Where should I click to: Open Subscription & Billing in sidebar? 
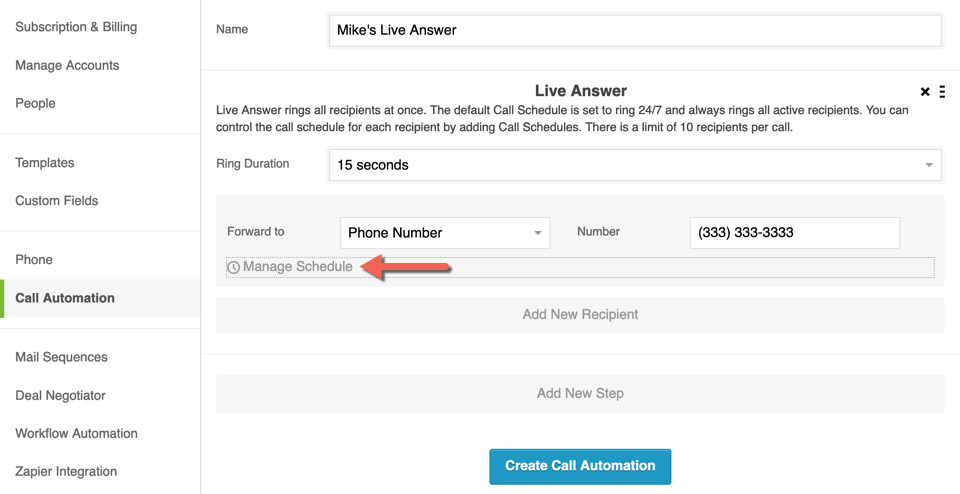(76, 27)
